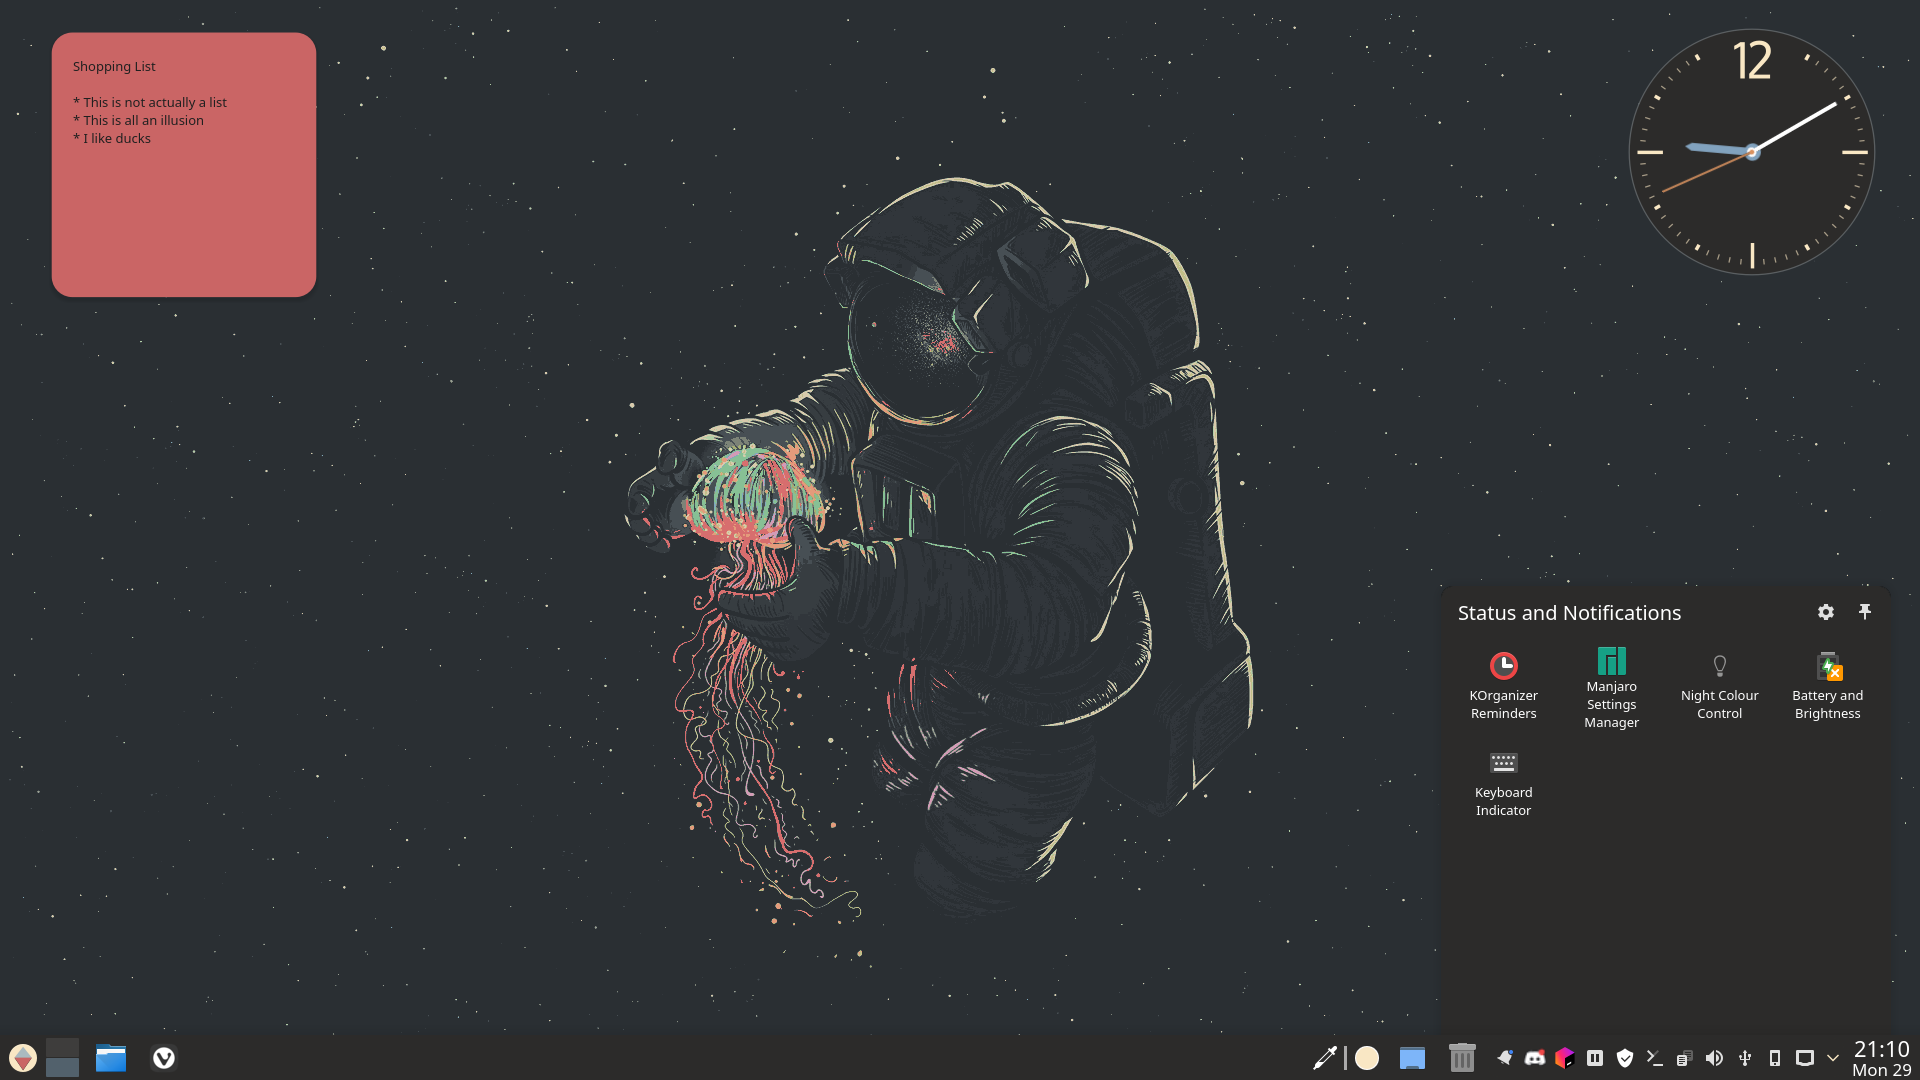Open the USB devices tray icon
1920x1080 pixels.
click(x=1745, y=1057)
